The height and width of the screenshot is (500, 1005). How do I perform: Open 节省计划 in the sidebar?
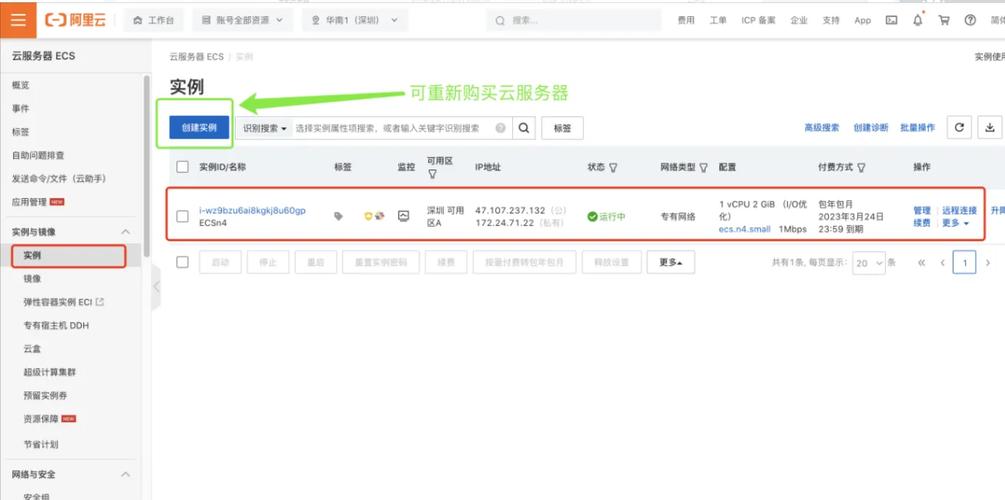click(x=41, y=444)
